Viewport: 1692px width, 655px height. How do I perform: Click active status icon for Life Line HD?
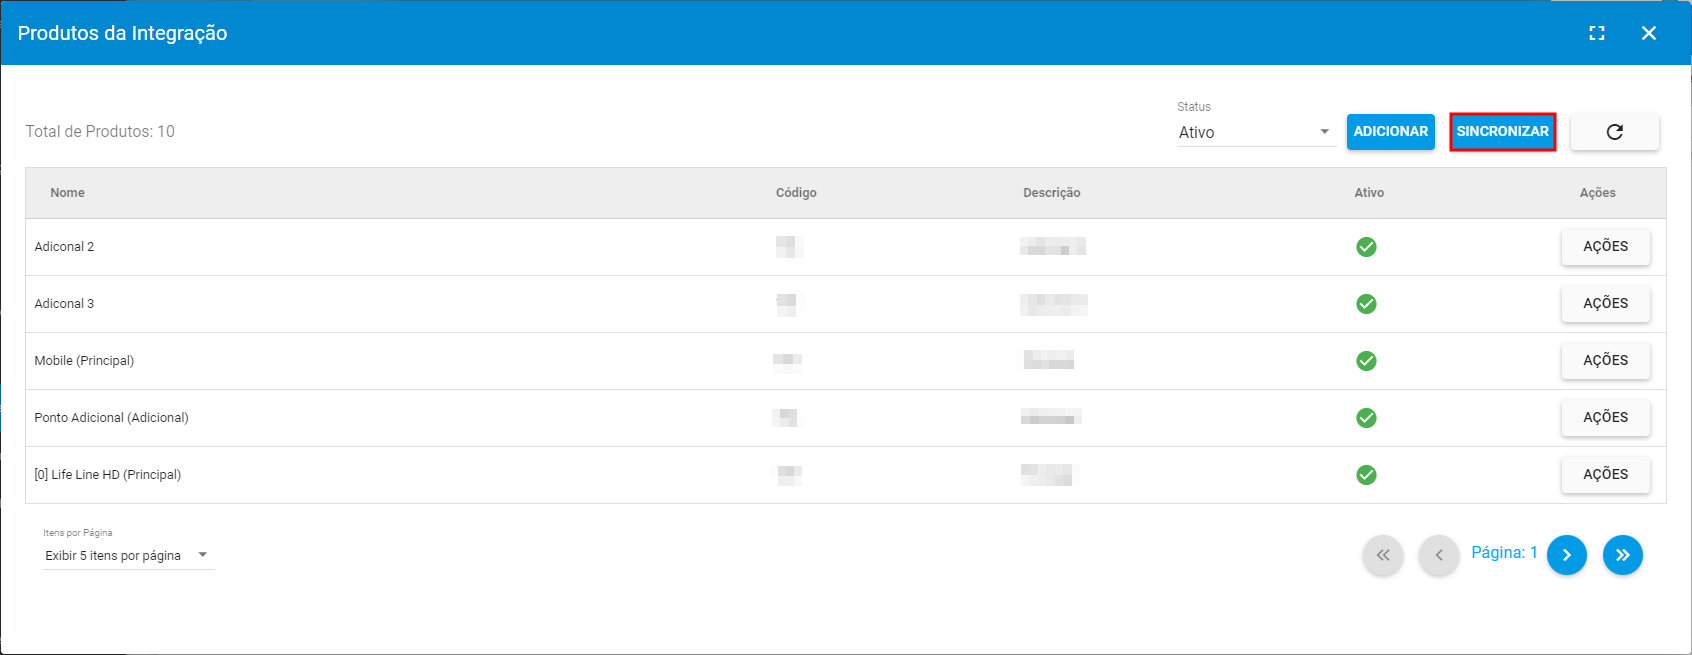(1366, 475)
